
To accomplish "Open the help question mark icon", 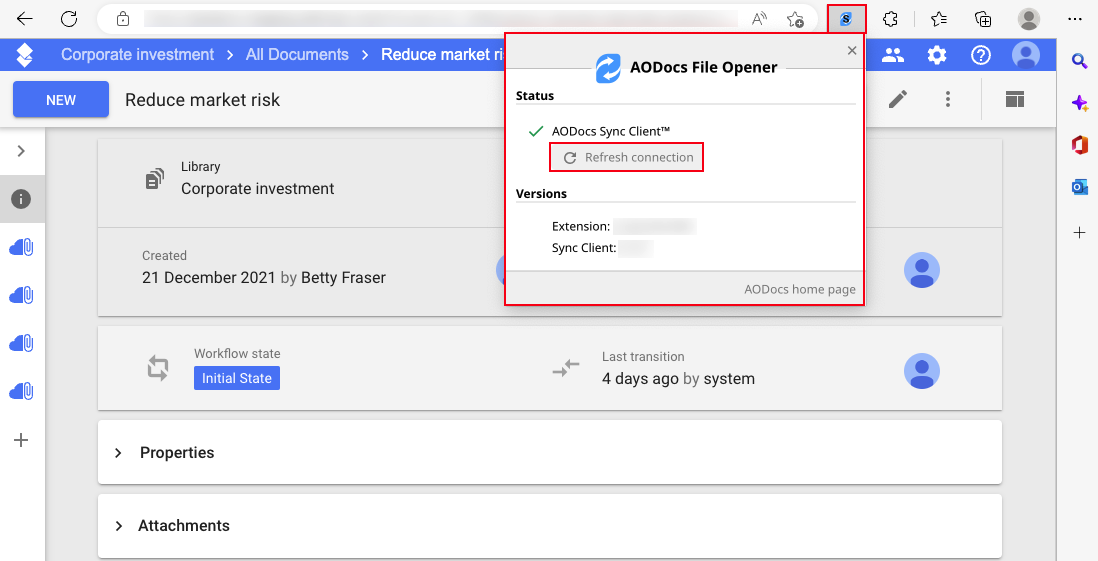I will click(x=981, y=55).
